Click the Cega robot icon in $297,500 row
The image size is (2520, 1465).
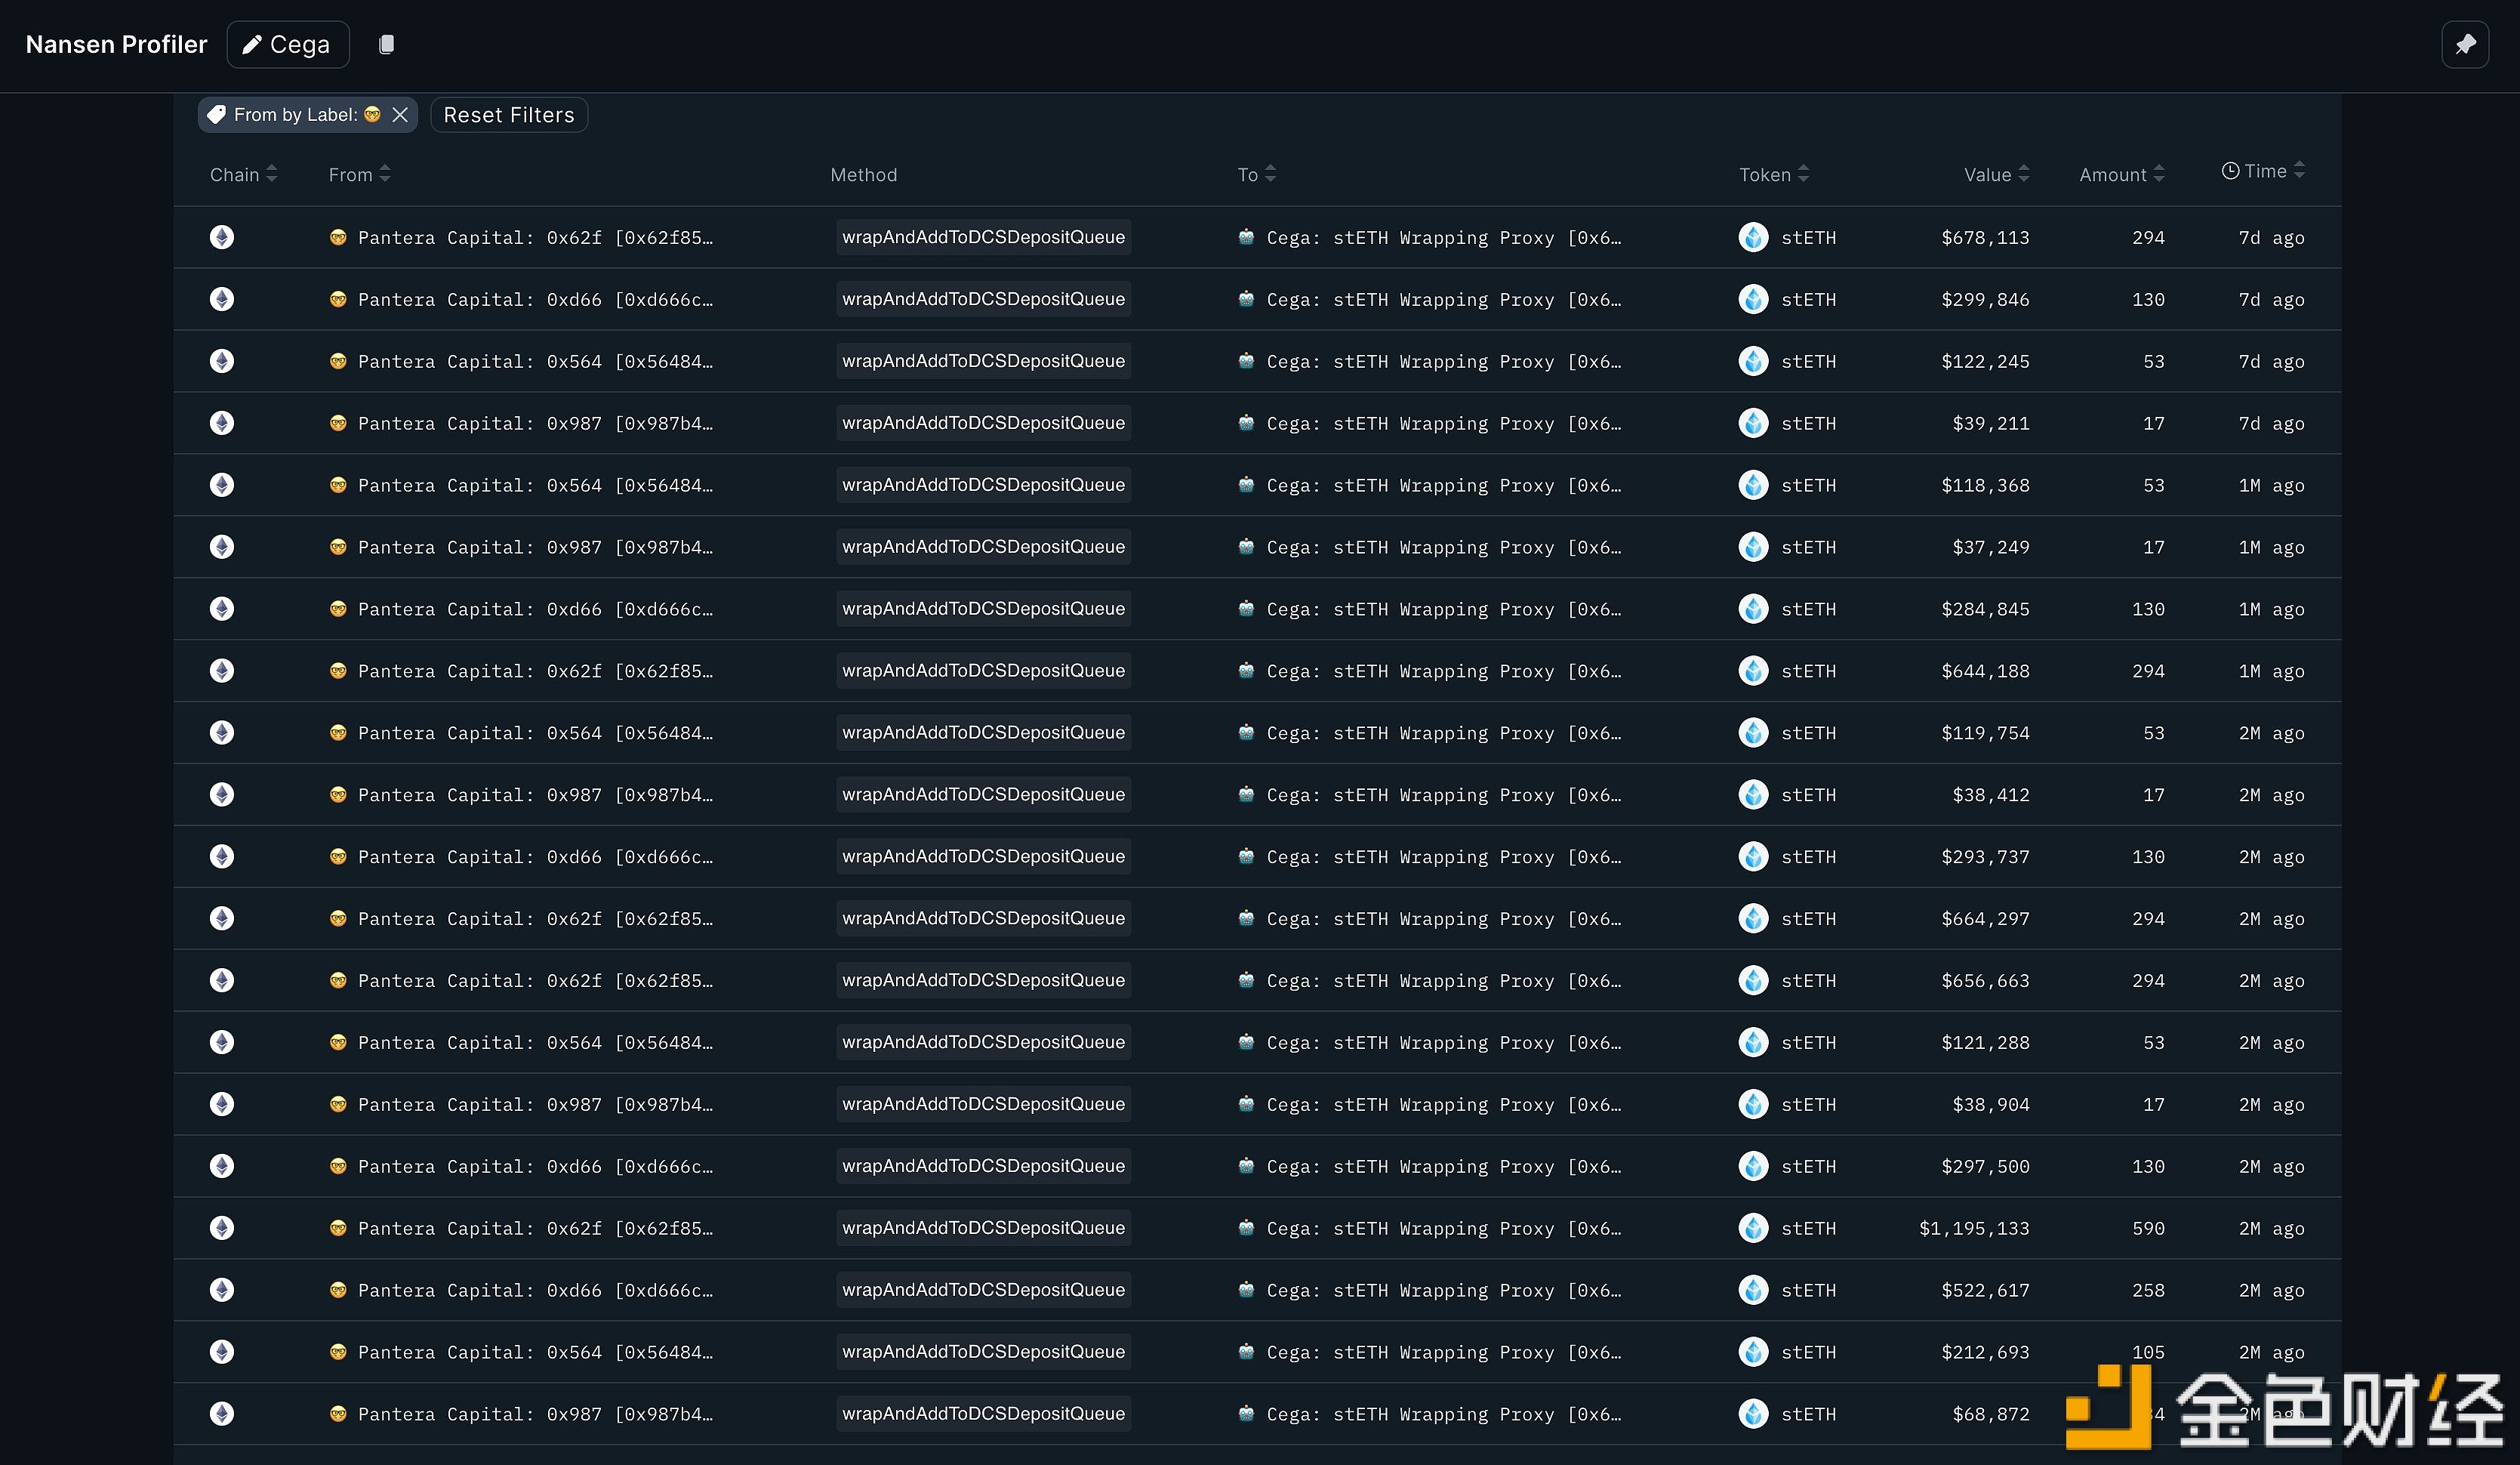click(x=1246, y=1166)
